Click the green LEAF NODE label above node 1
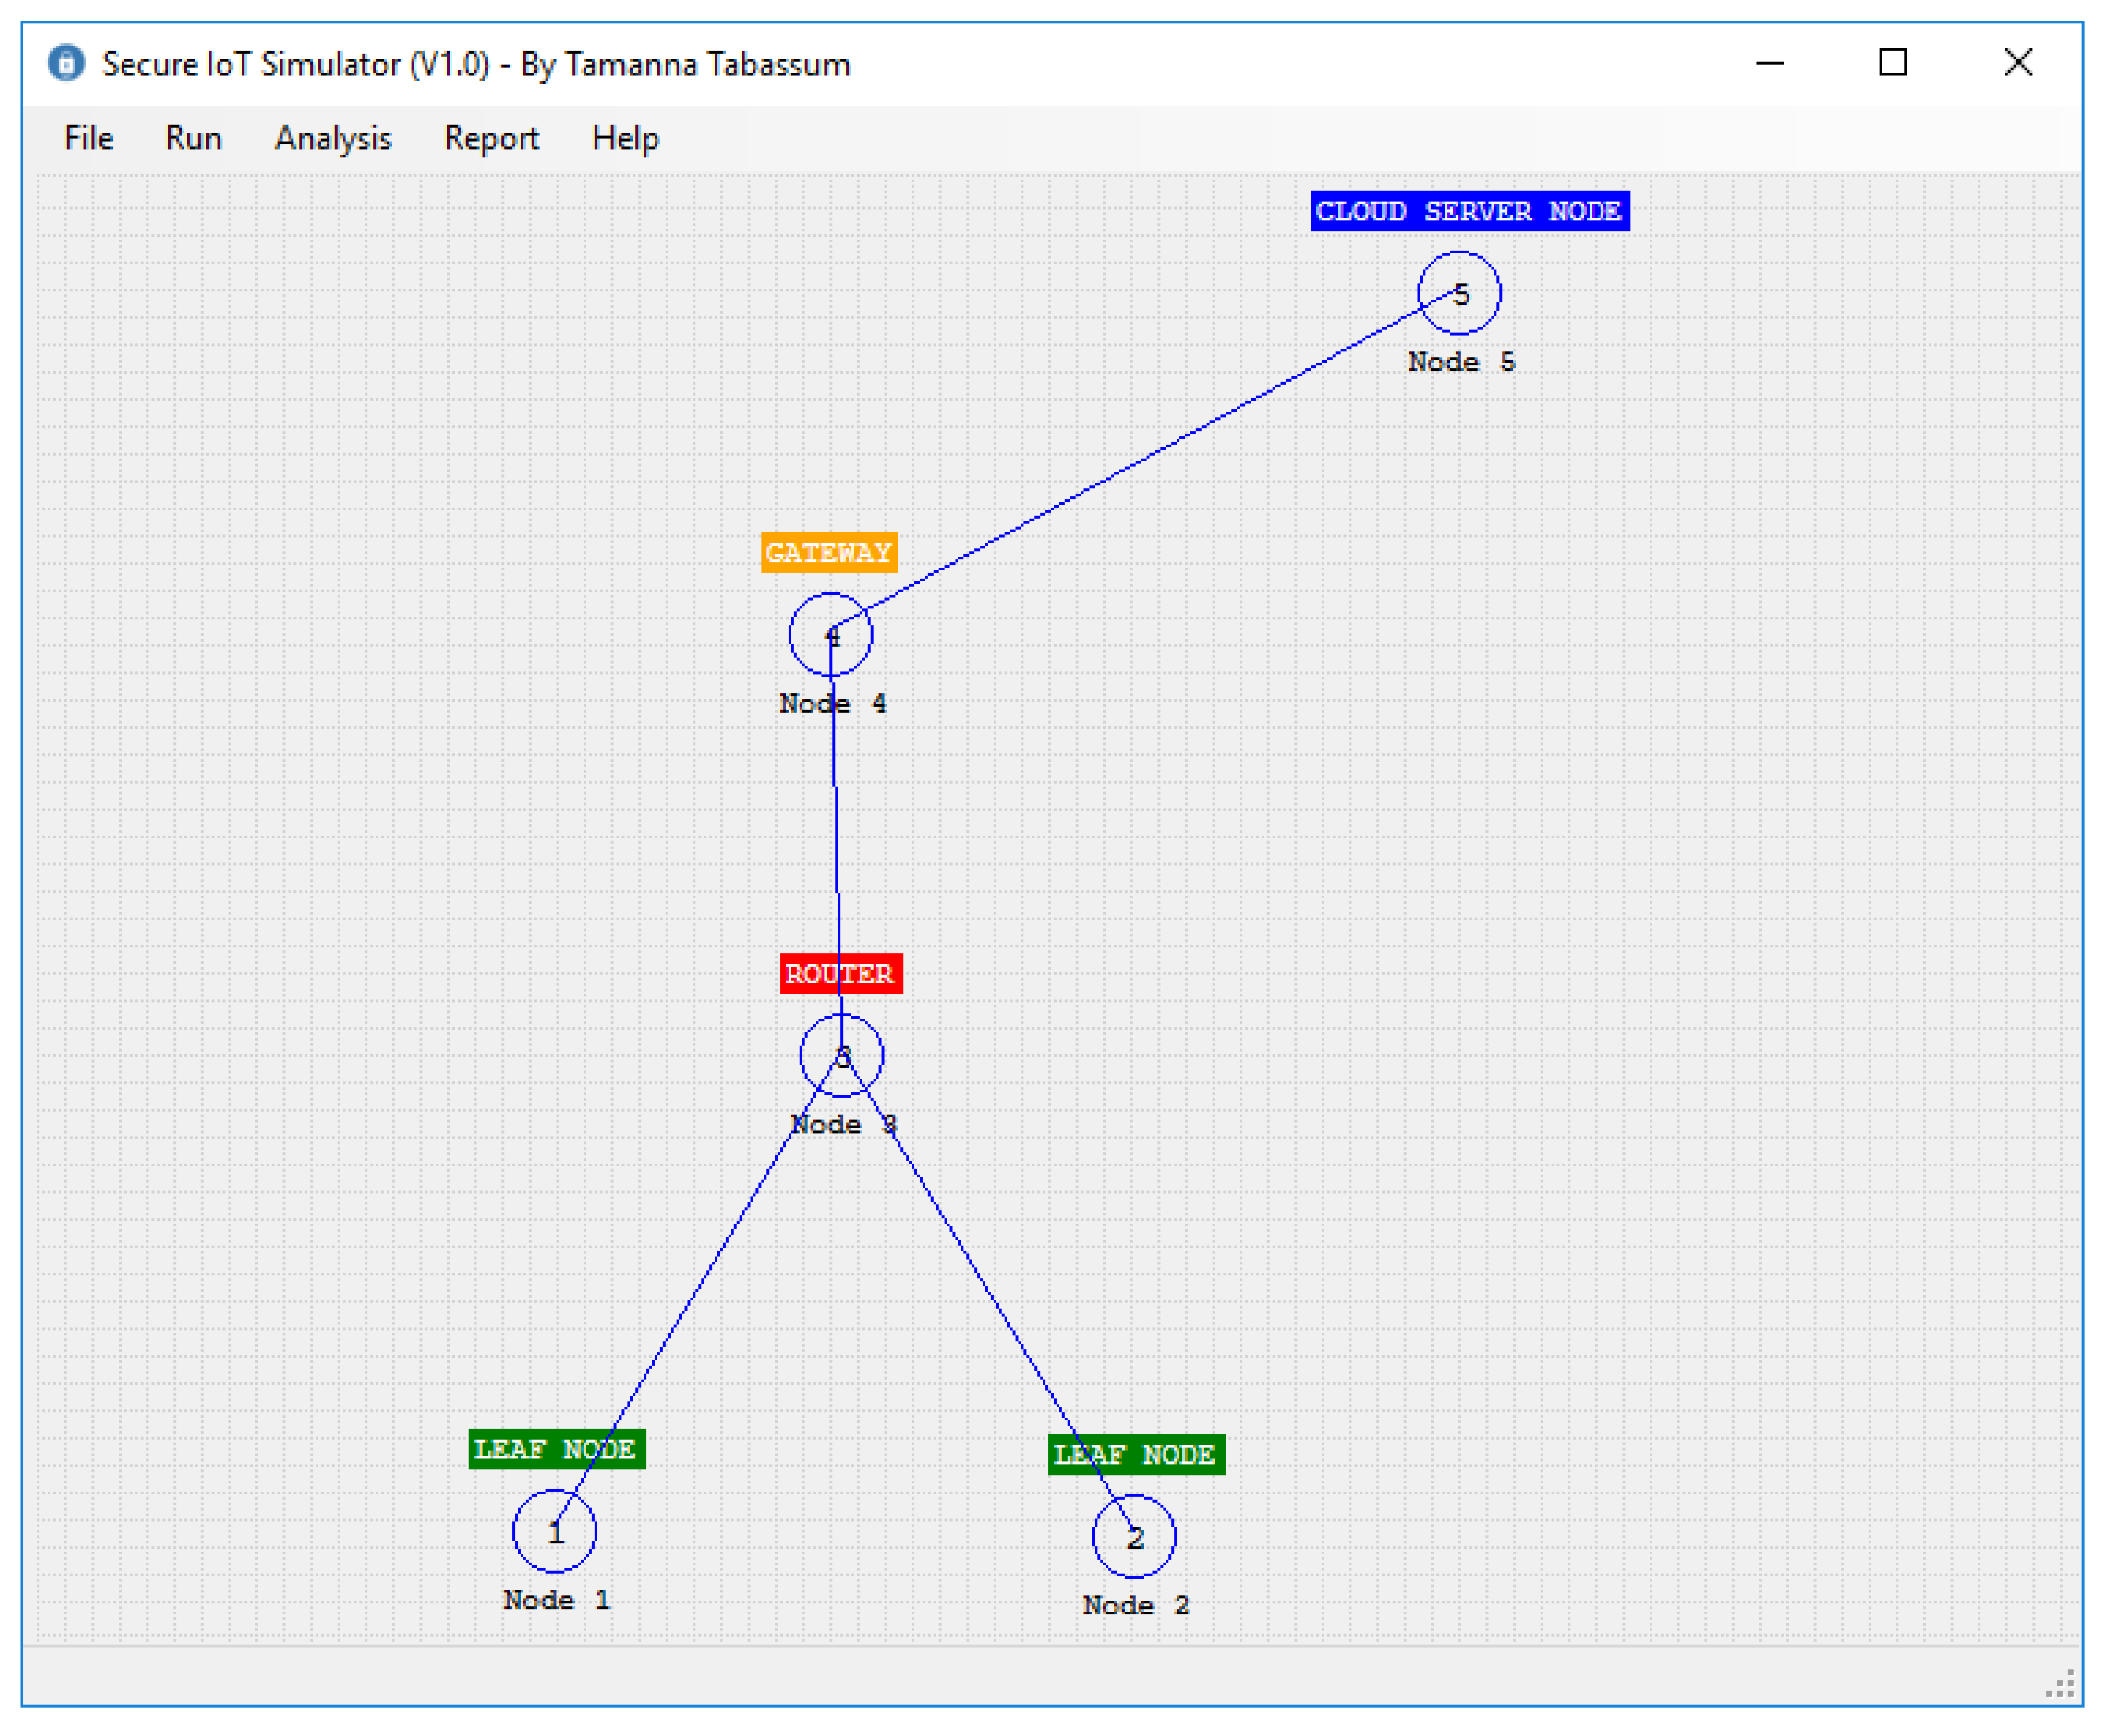Screen dimensions: 2102x1736 point(556,1449)
